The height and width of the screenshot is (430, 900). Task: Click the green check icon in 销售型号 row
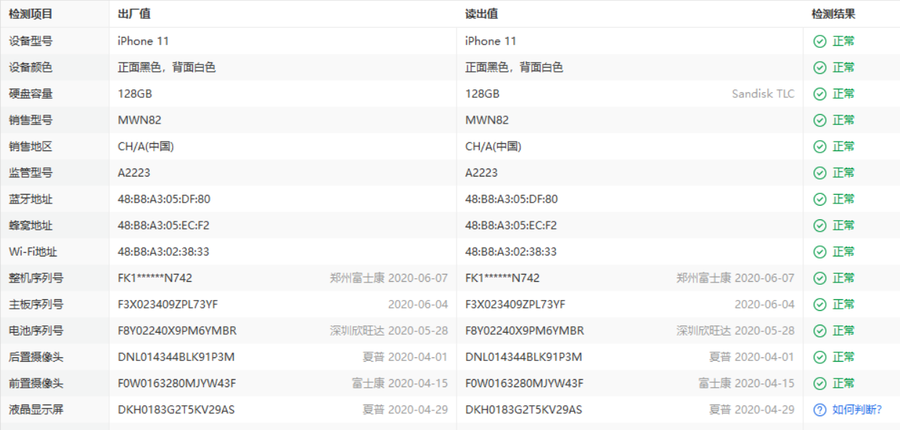click(x=820, y=121)
